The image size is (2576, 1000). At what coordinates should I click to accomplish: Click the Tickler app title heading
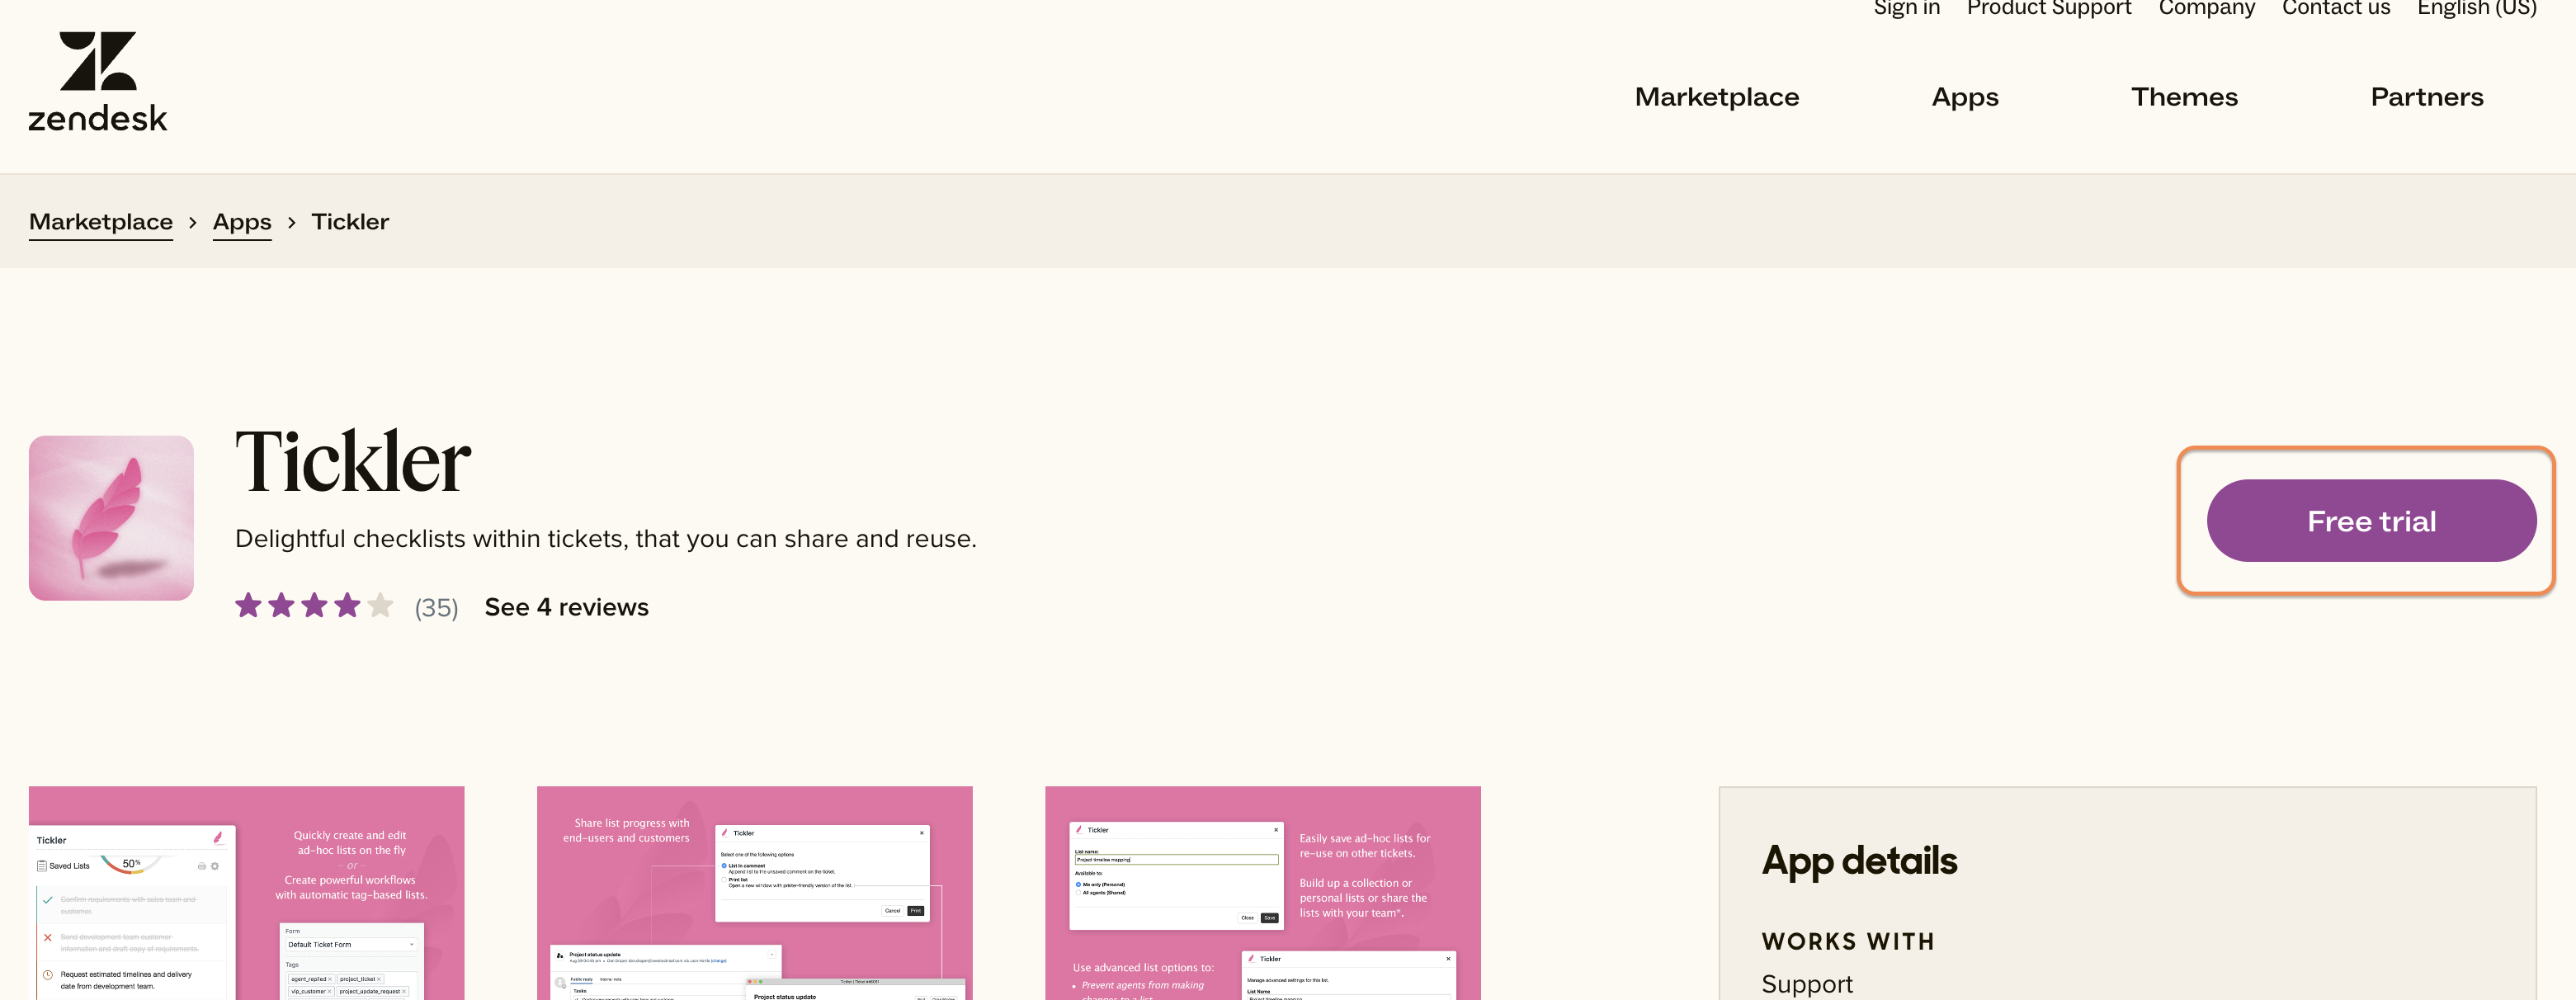[x=353, y=461]
